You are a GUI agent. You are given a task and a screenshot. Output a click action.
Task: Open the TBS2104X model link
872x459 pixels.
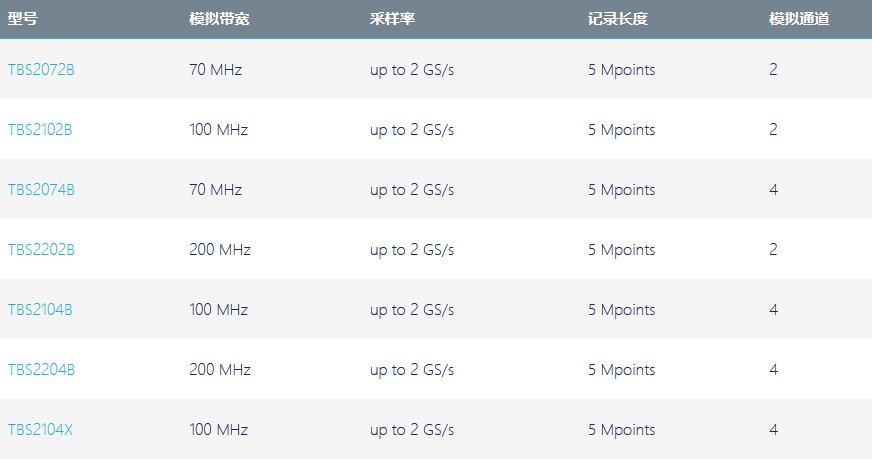click(x=40, y=430)
